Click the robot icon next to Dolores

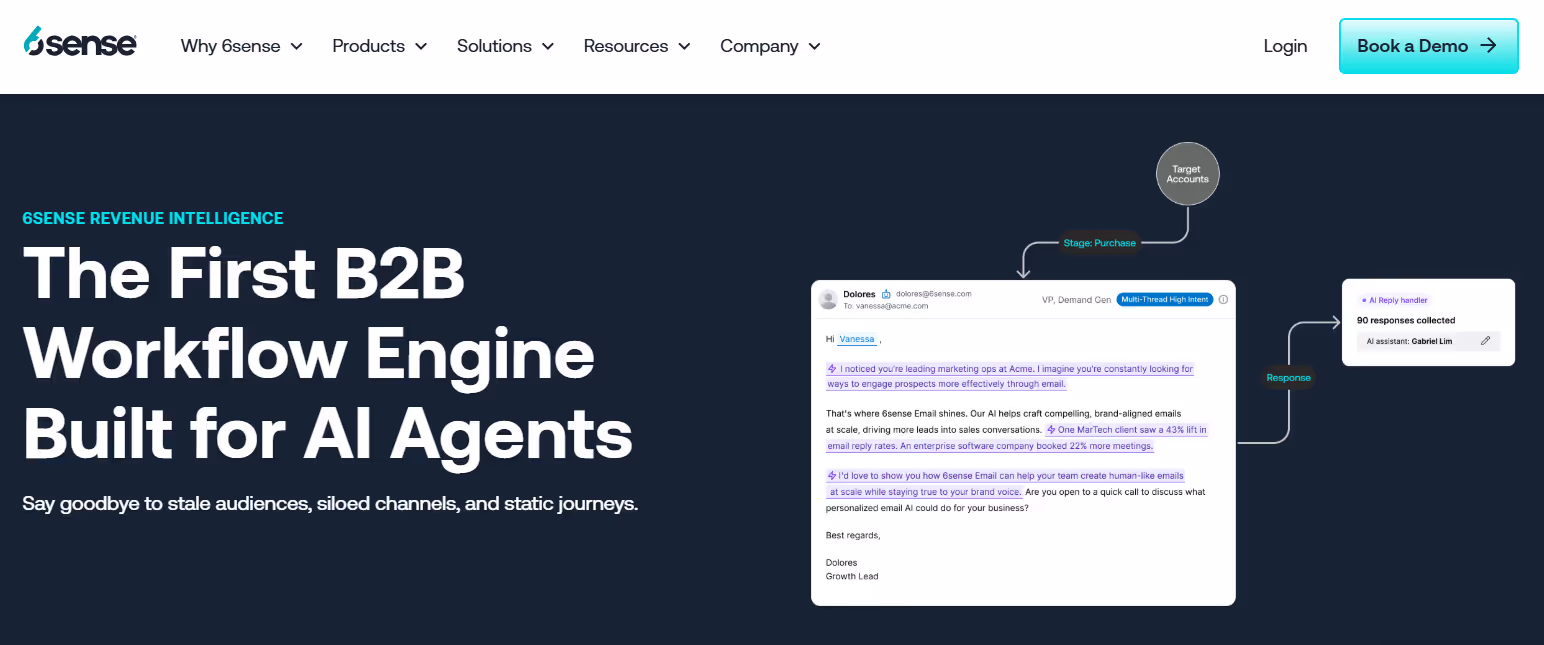(886, 294)
